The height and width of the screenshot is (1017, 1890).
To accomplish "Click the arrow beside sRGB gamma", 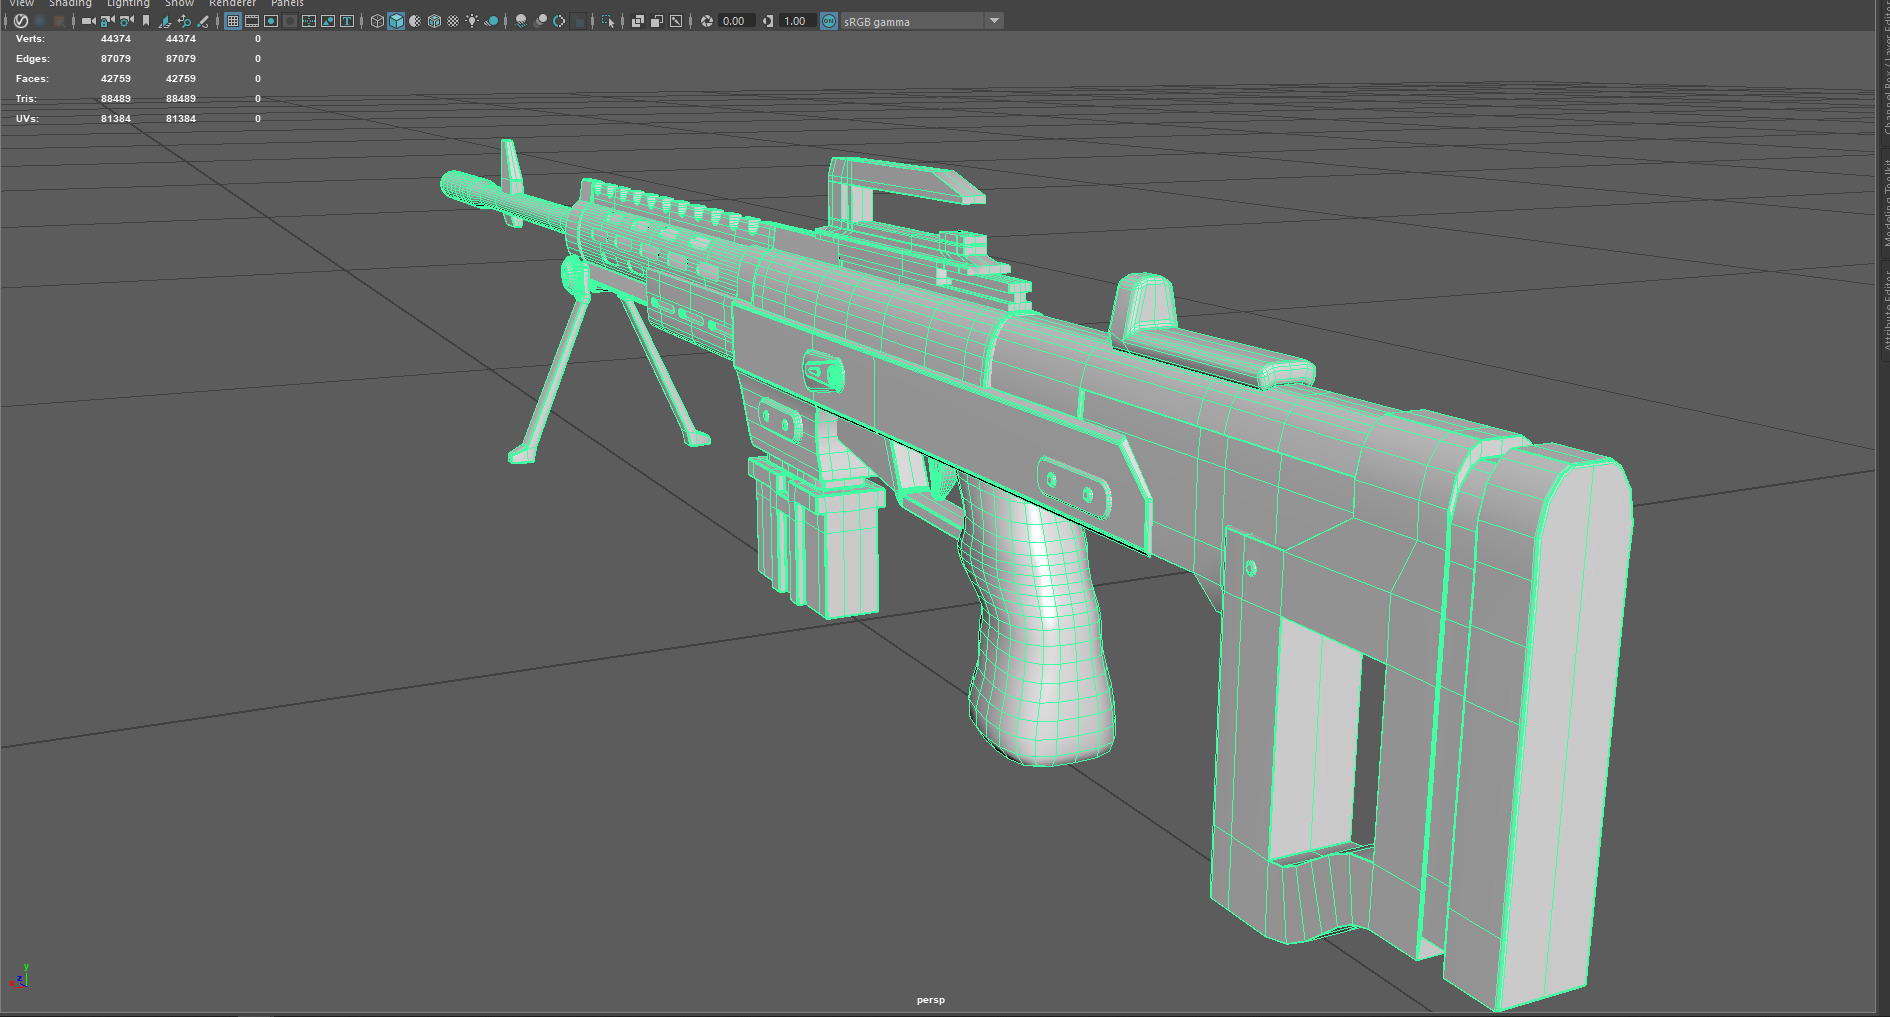I will (994, 21).
